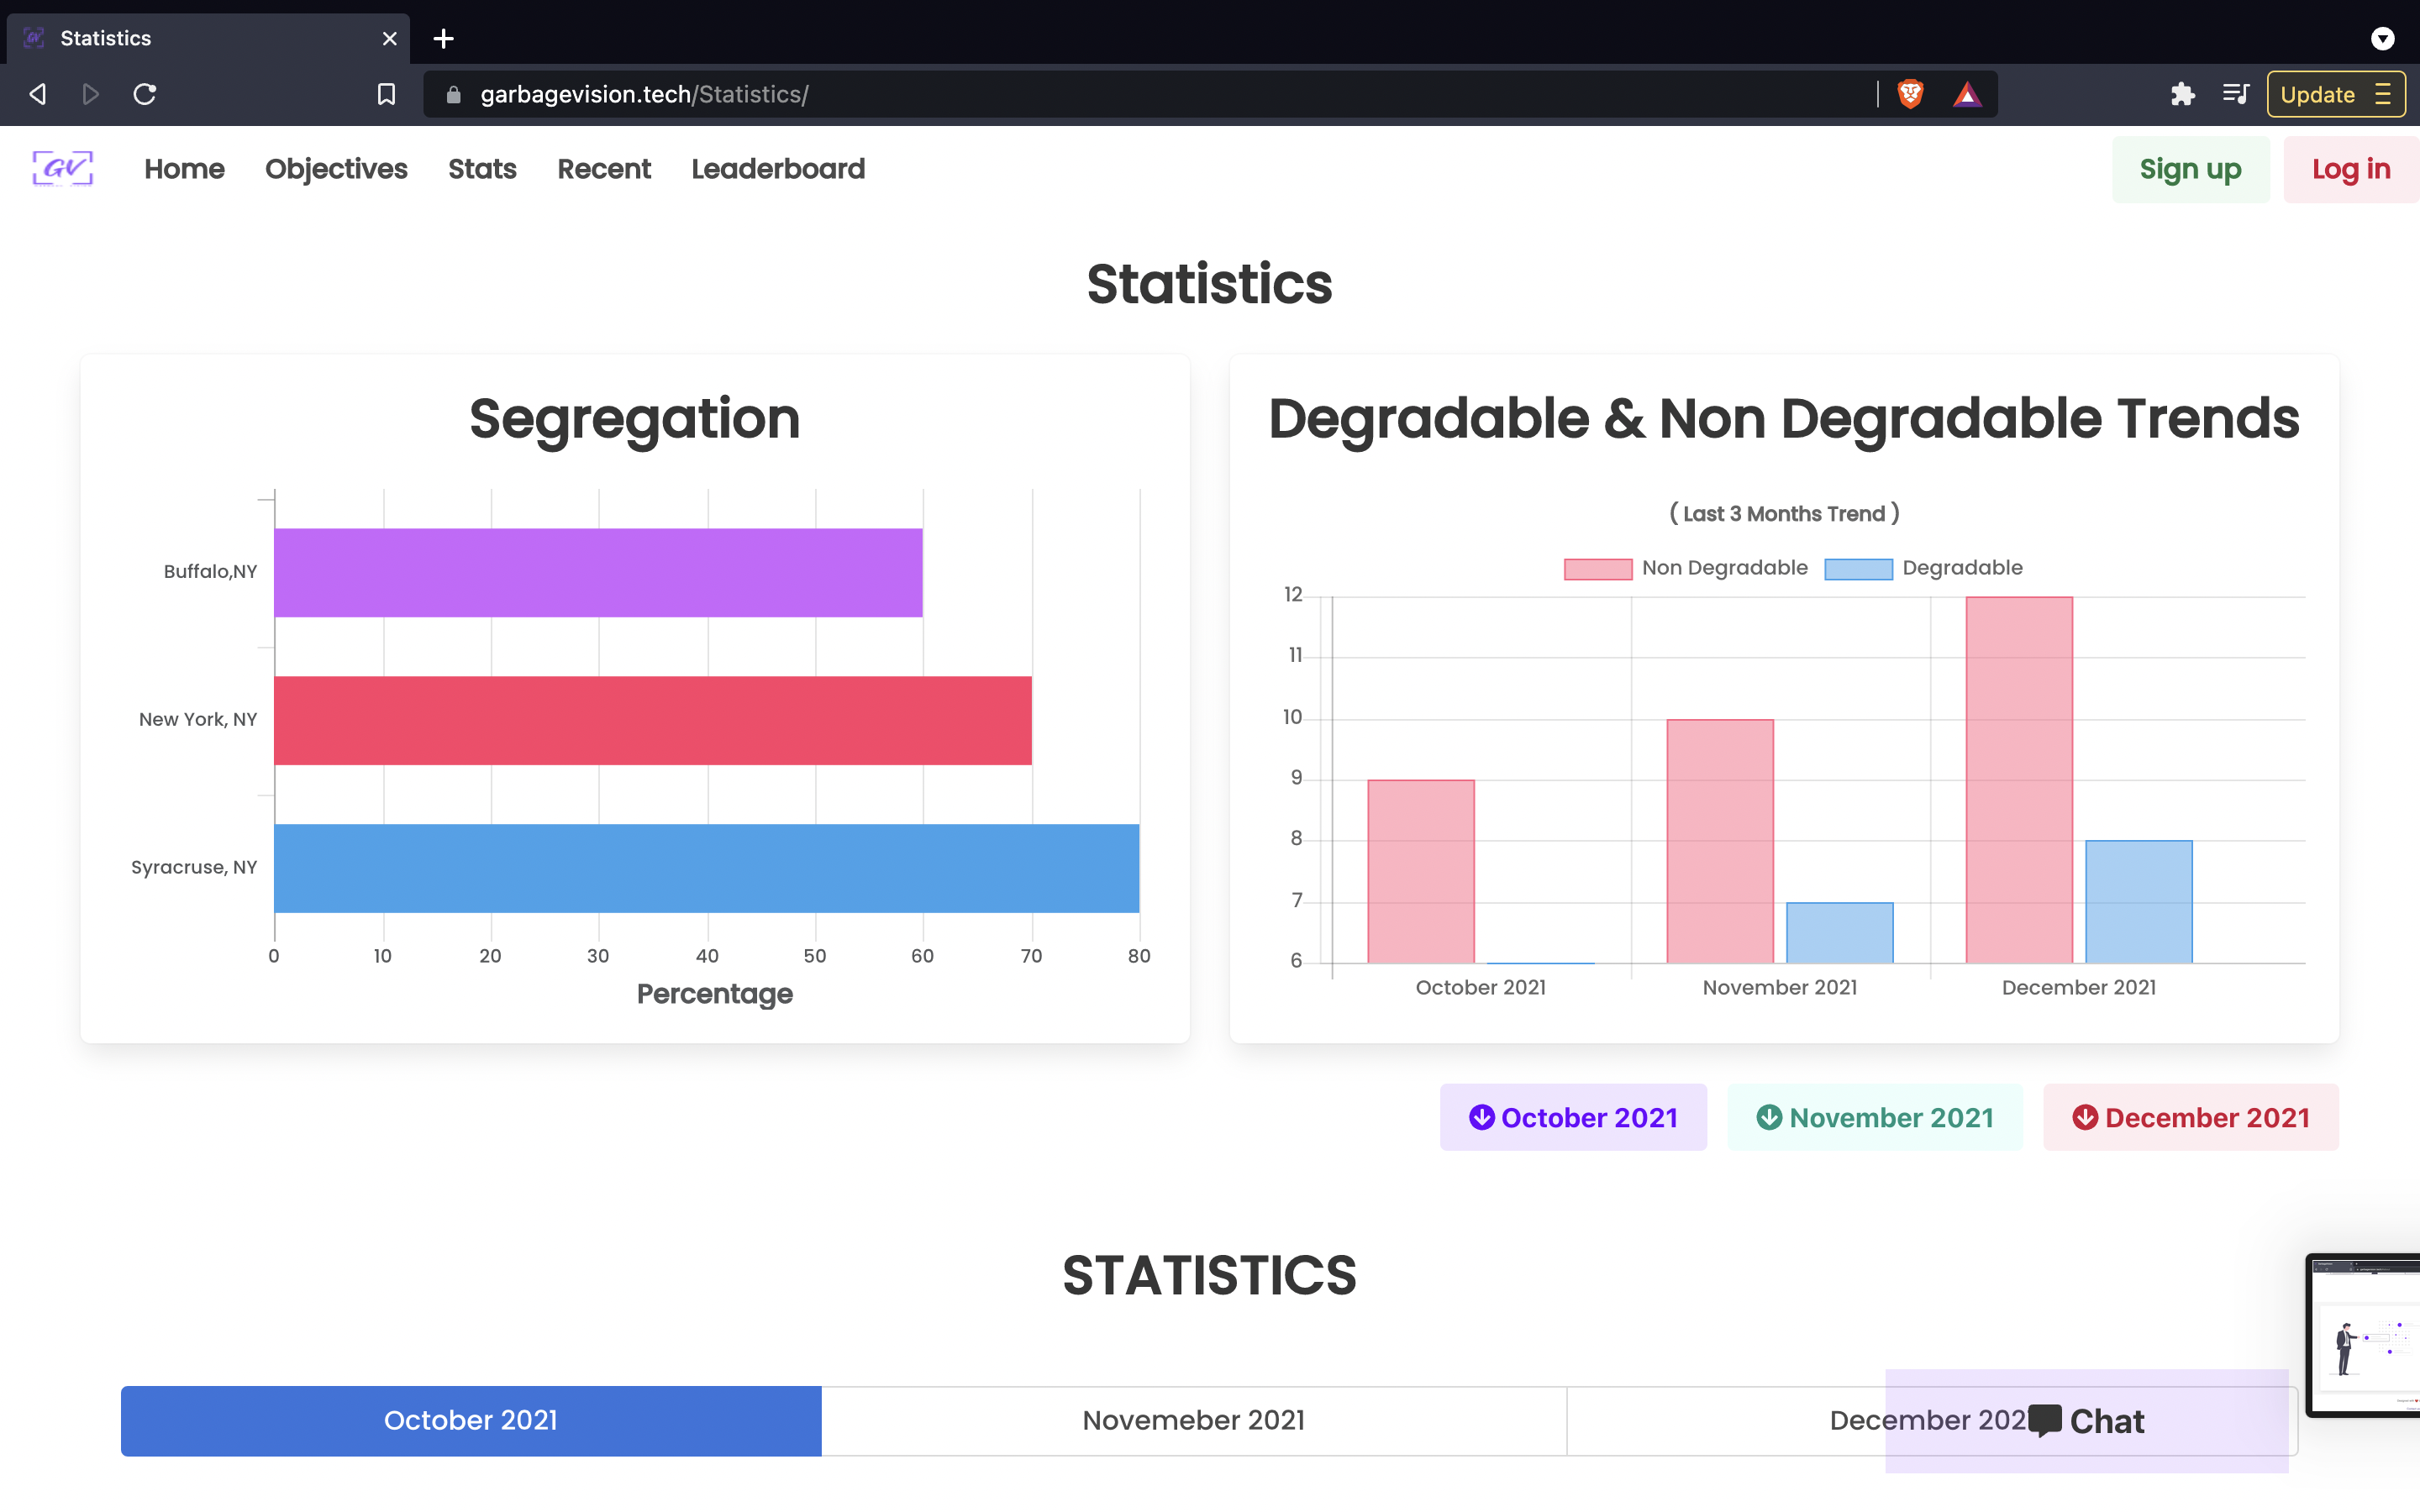Toggle Non Degradable legend series
Screen dimensions: 2420x1512
[x=1686, y=568]
